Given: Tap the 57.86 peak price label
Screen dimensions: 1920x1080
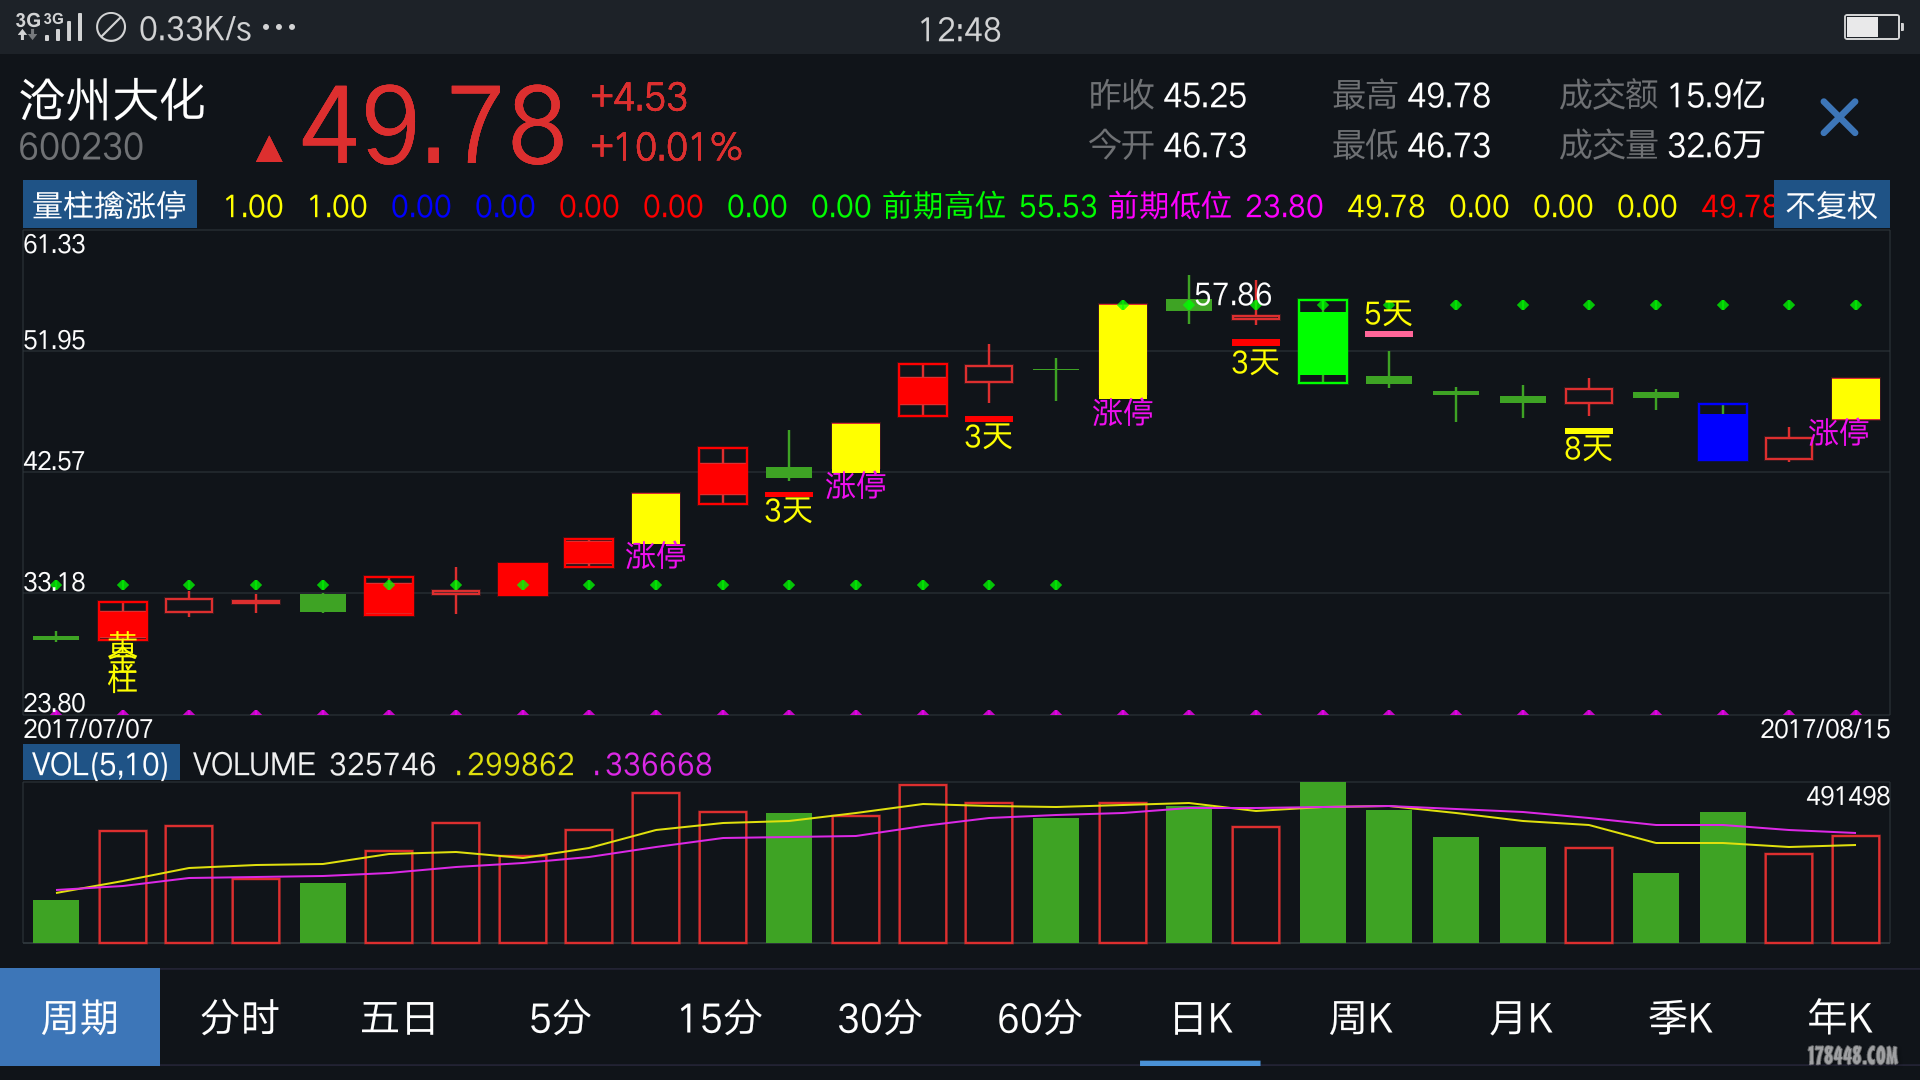Looking at the screenshot, I should [x=1233, y=294].
